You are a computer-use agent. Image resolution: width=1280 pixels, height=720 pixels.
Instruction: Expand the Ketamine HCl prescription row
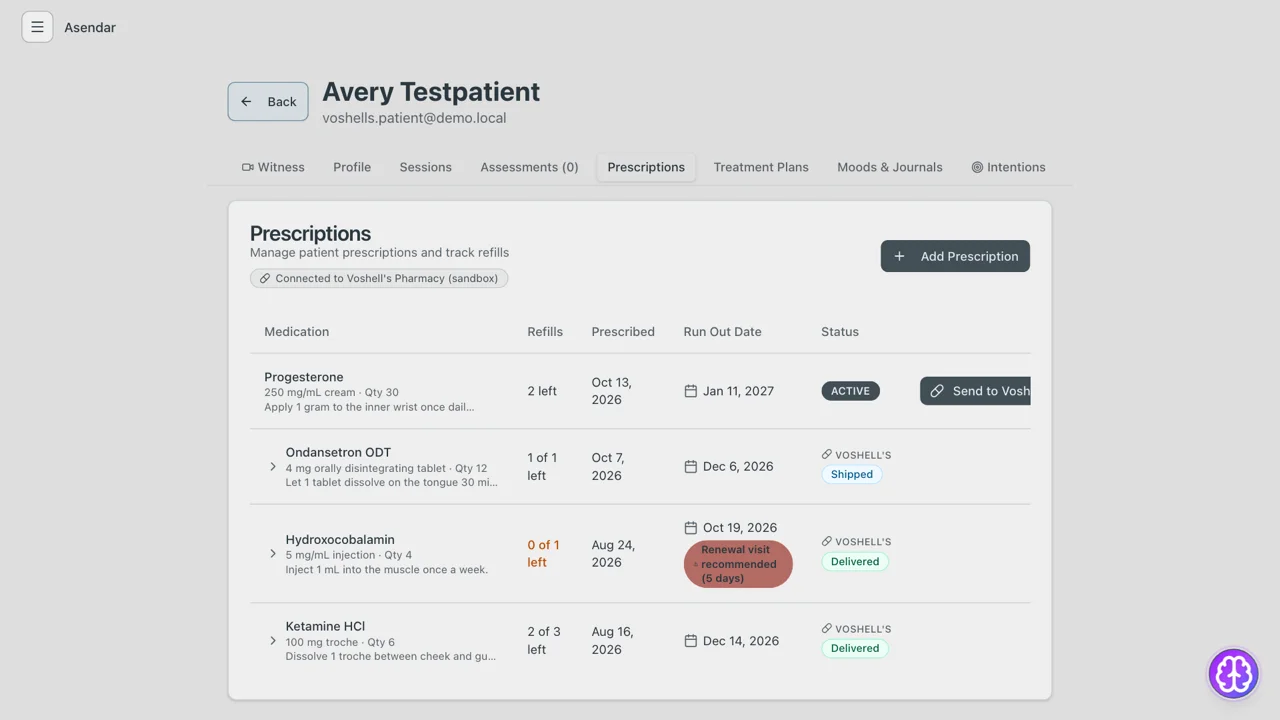pyautogui.click(x=273, y=641)
